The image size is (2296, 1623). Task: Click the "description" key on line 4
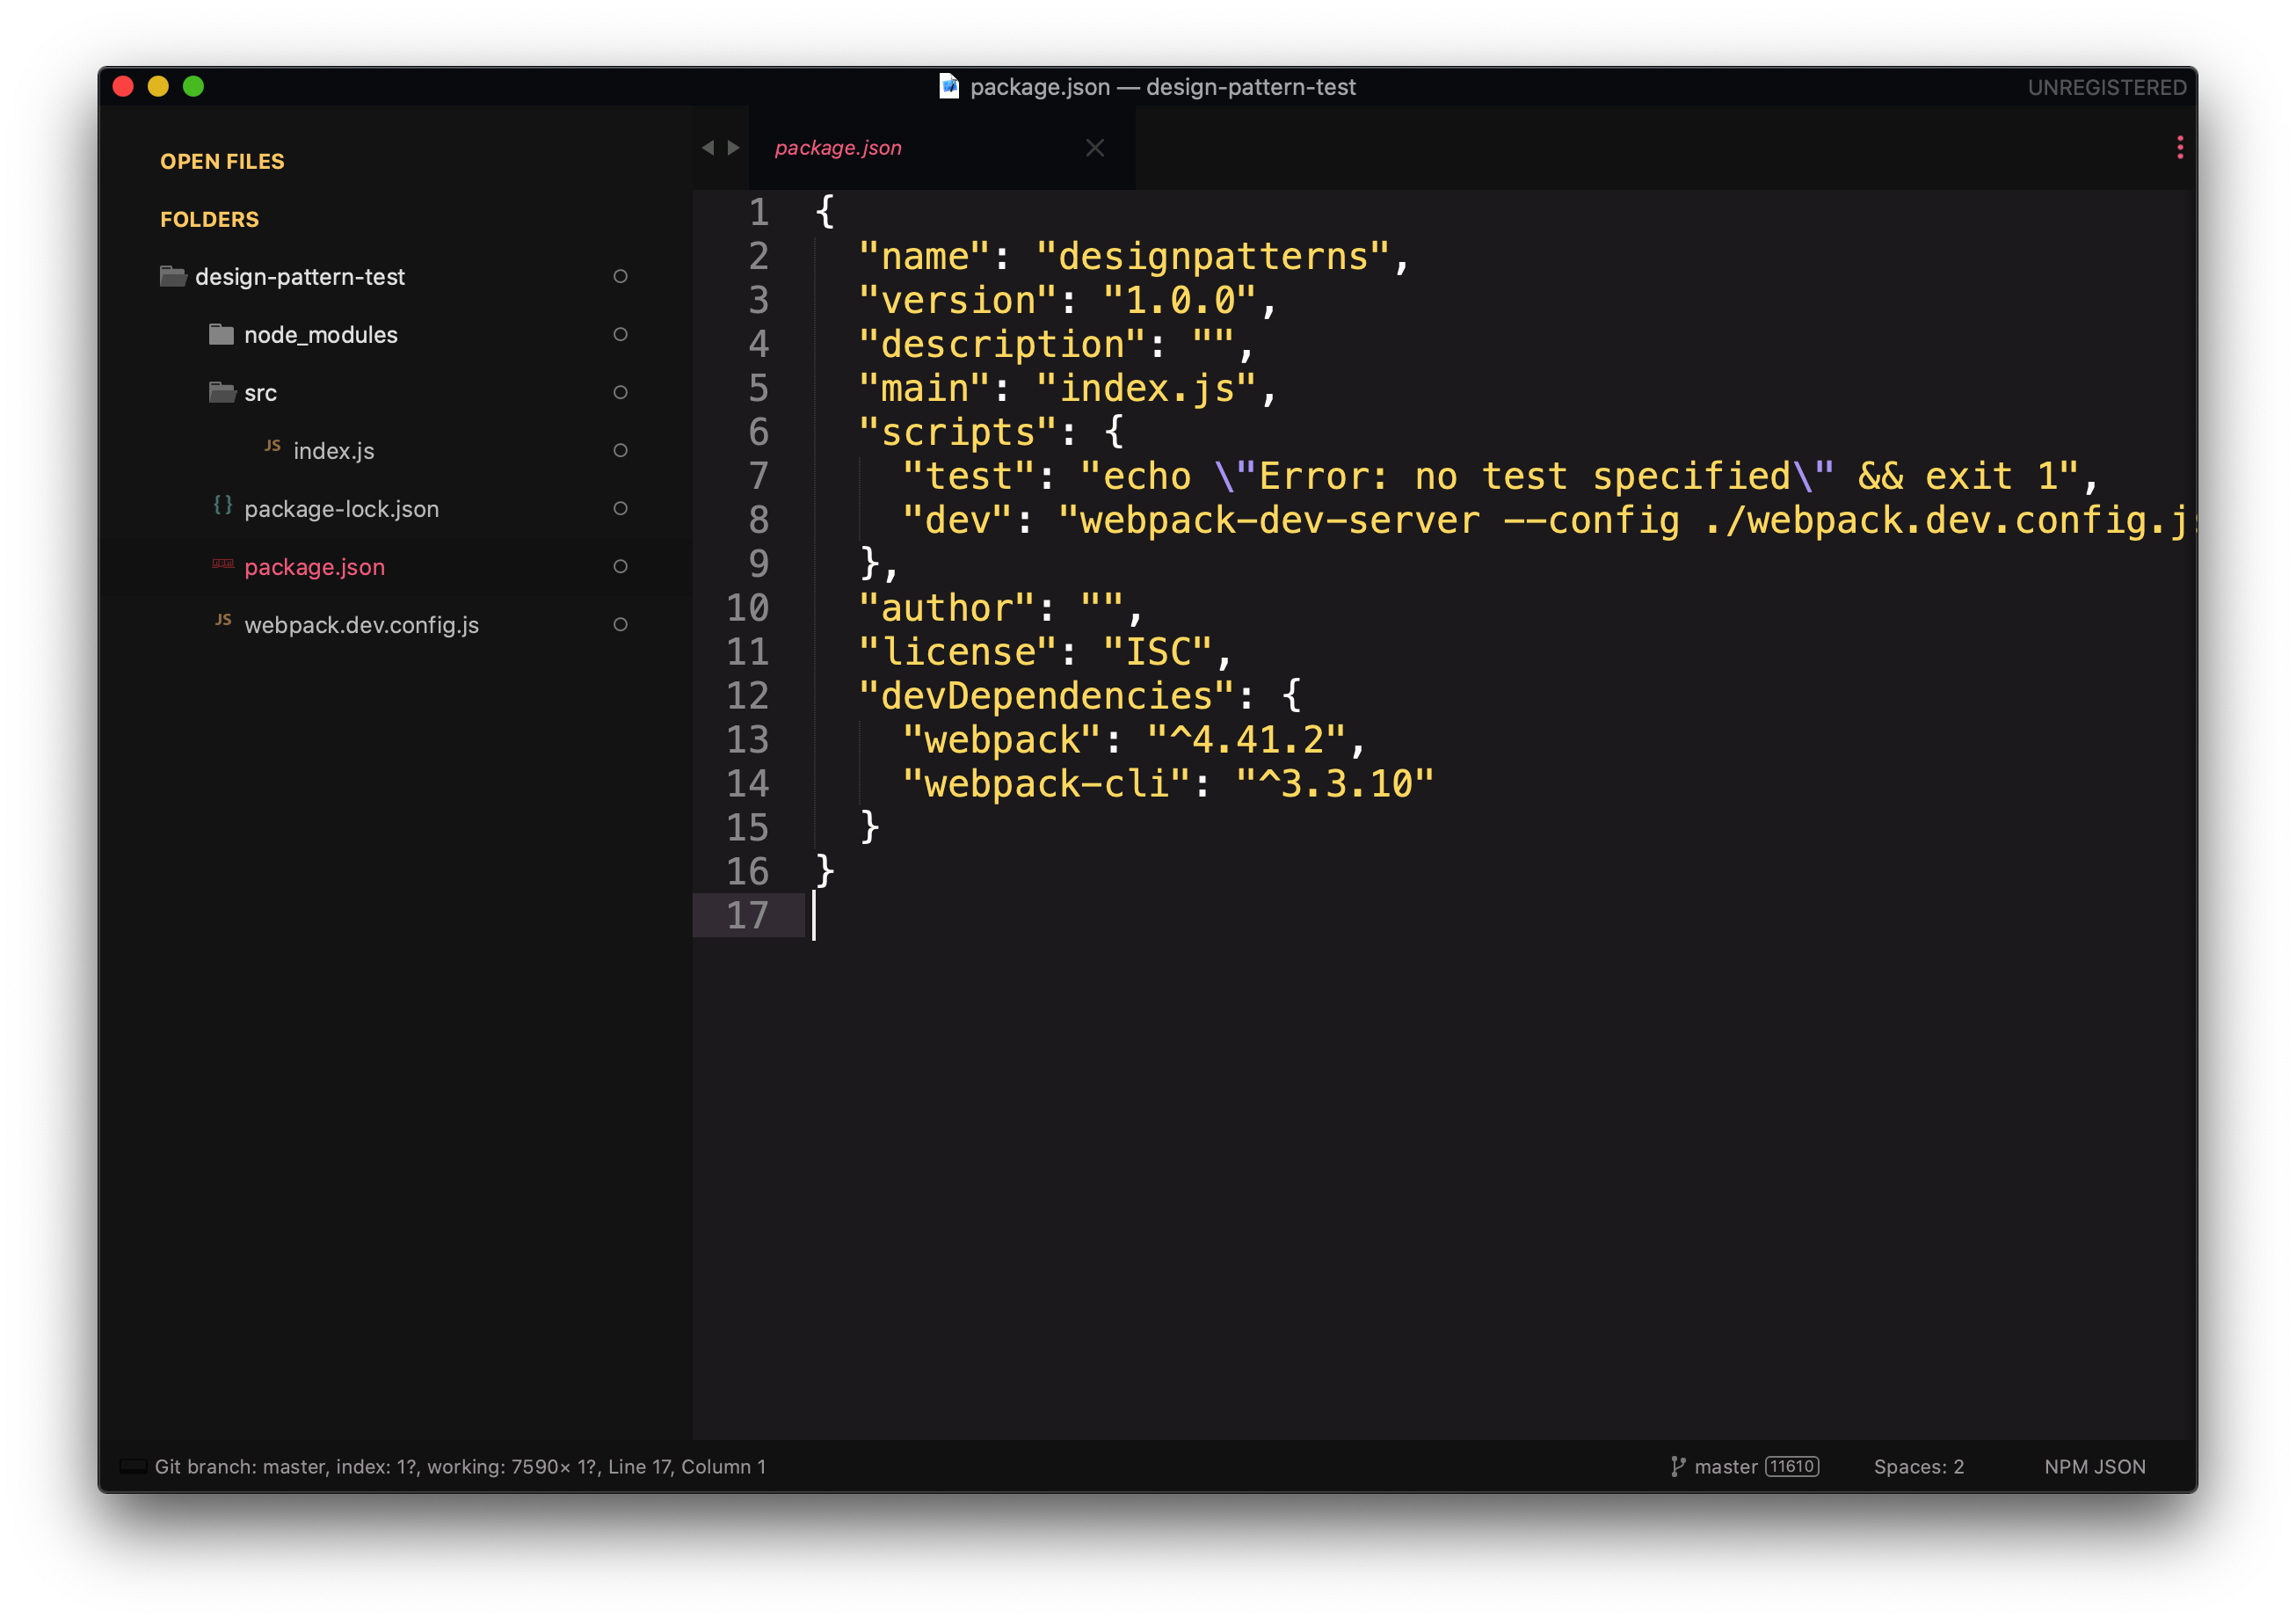[1001, 345]
